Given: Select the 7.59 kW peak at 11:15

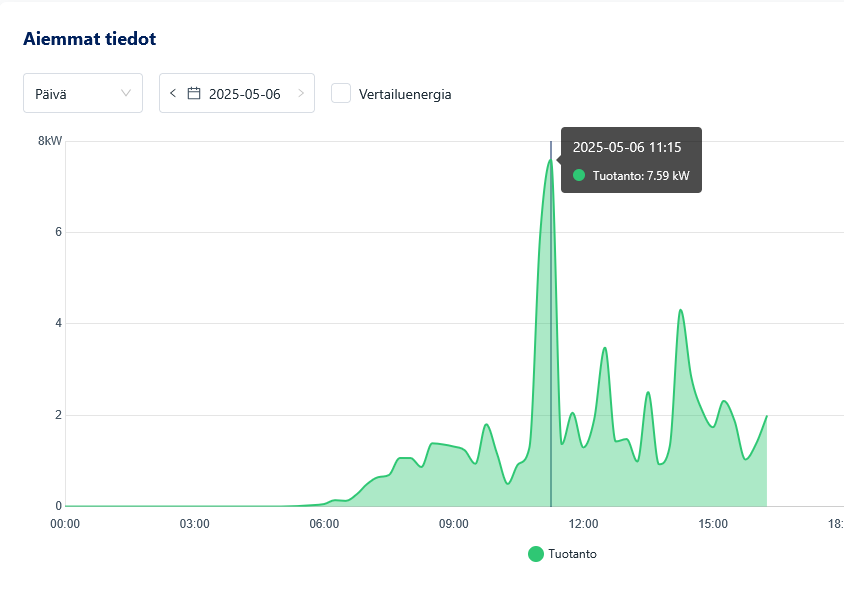Looking at the screenshot, I should click(550, 160).
